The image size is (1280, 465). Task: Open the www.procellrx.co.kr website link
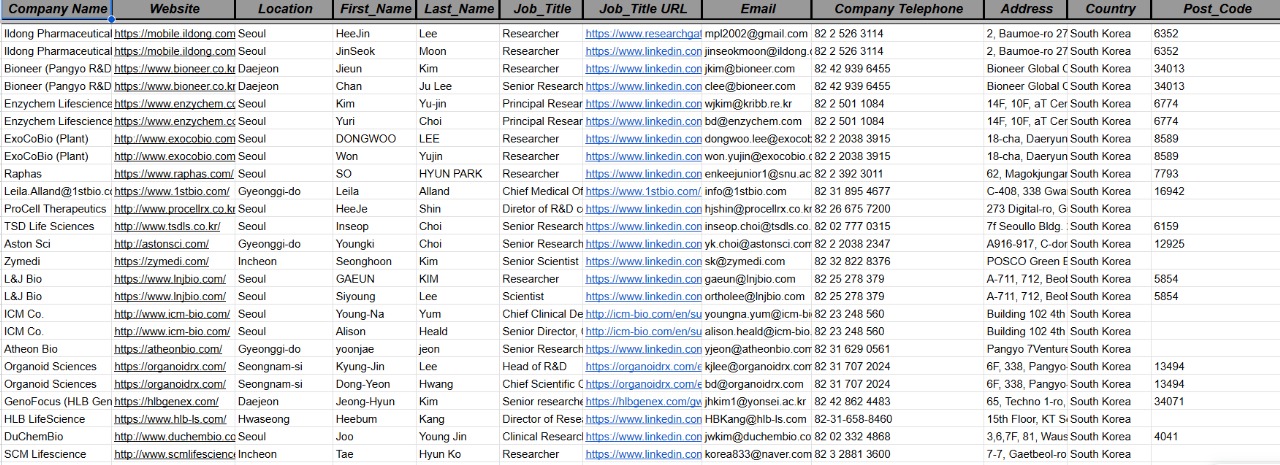pos(175,209)
